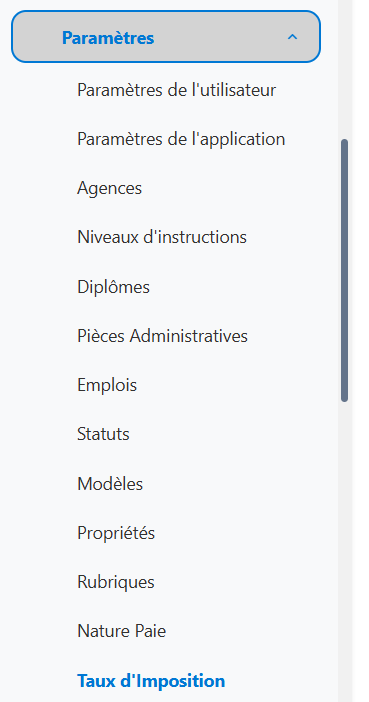Open the Emplois page
The image size is (369, 702).
(107, 385)
